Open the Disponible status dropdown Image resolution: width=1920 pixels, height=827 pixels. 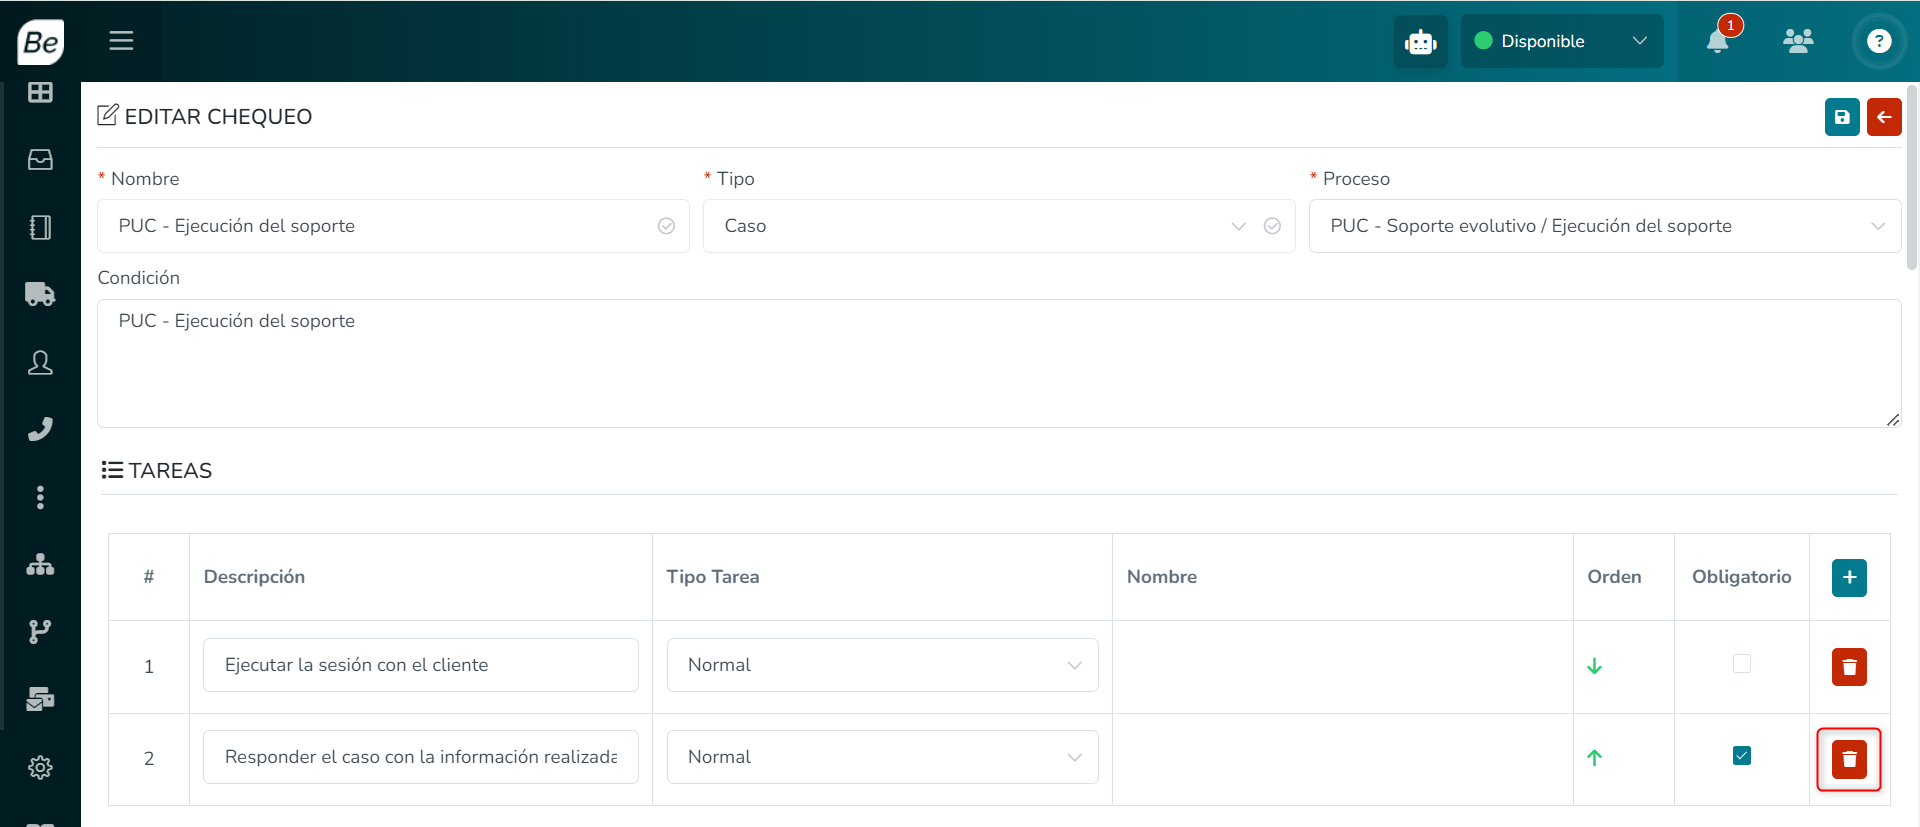coord(1562,41)
